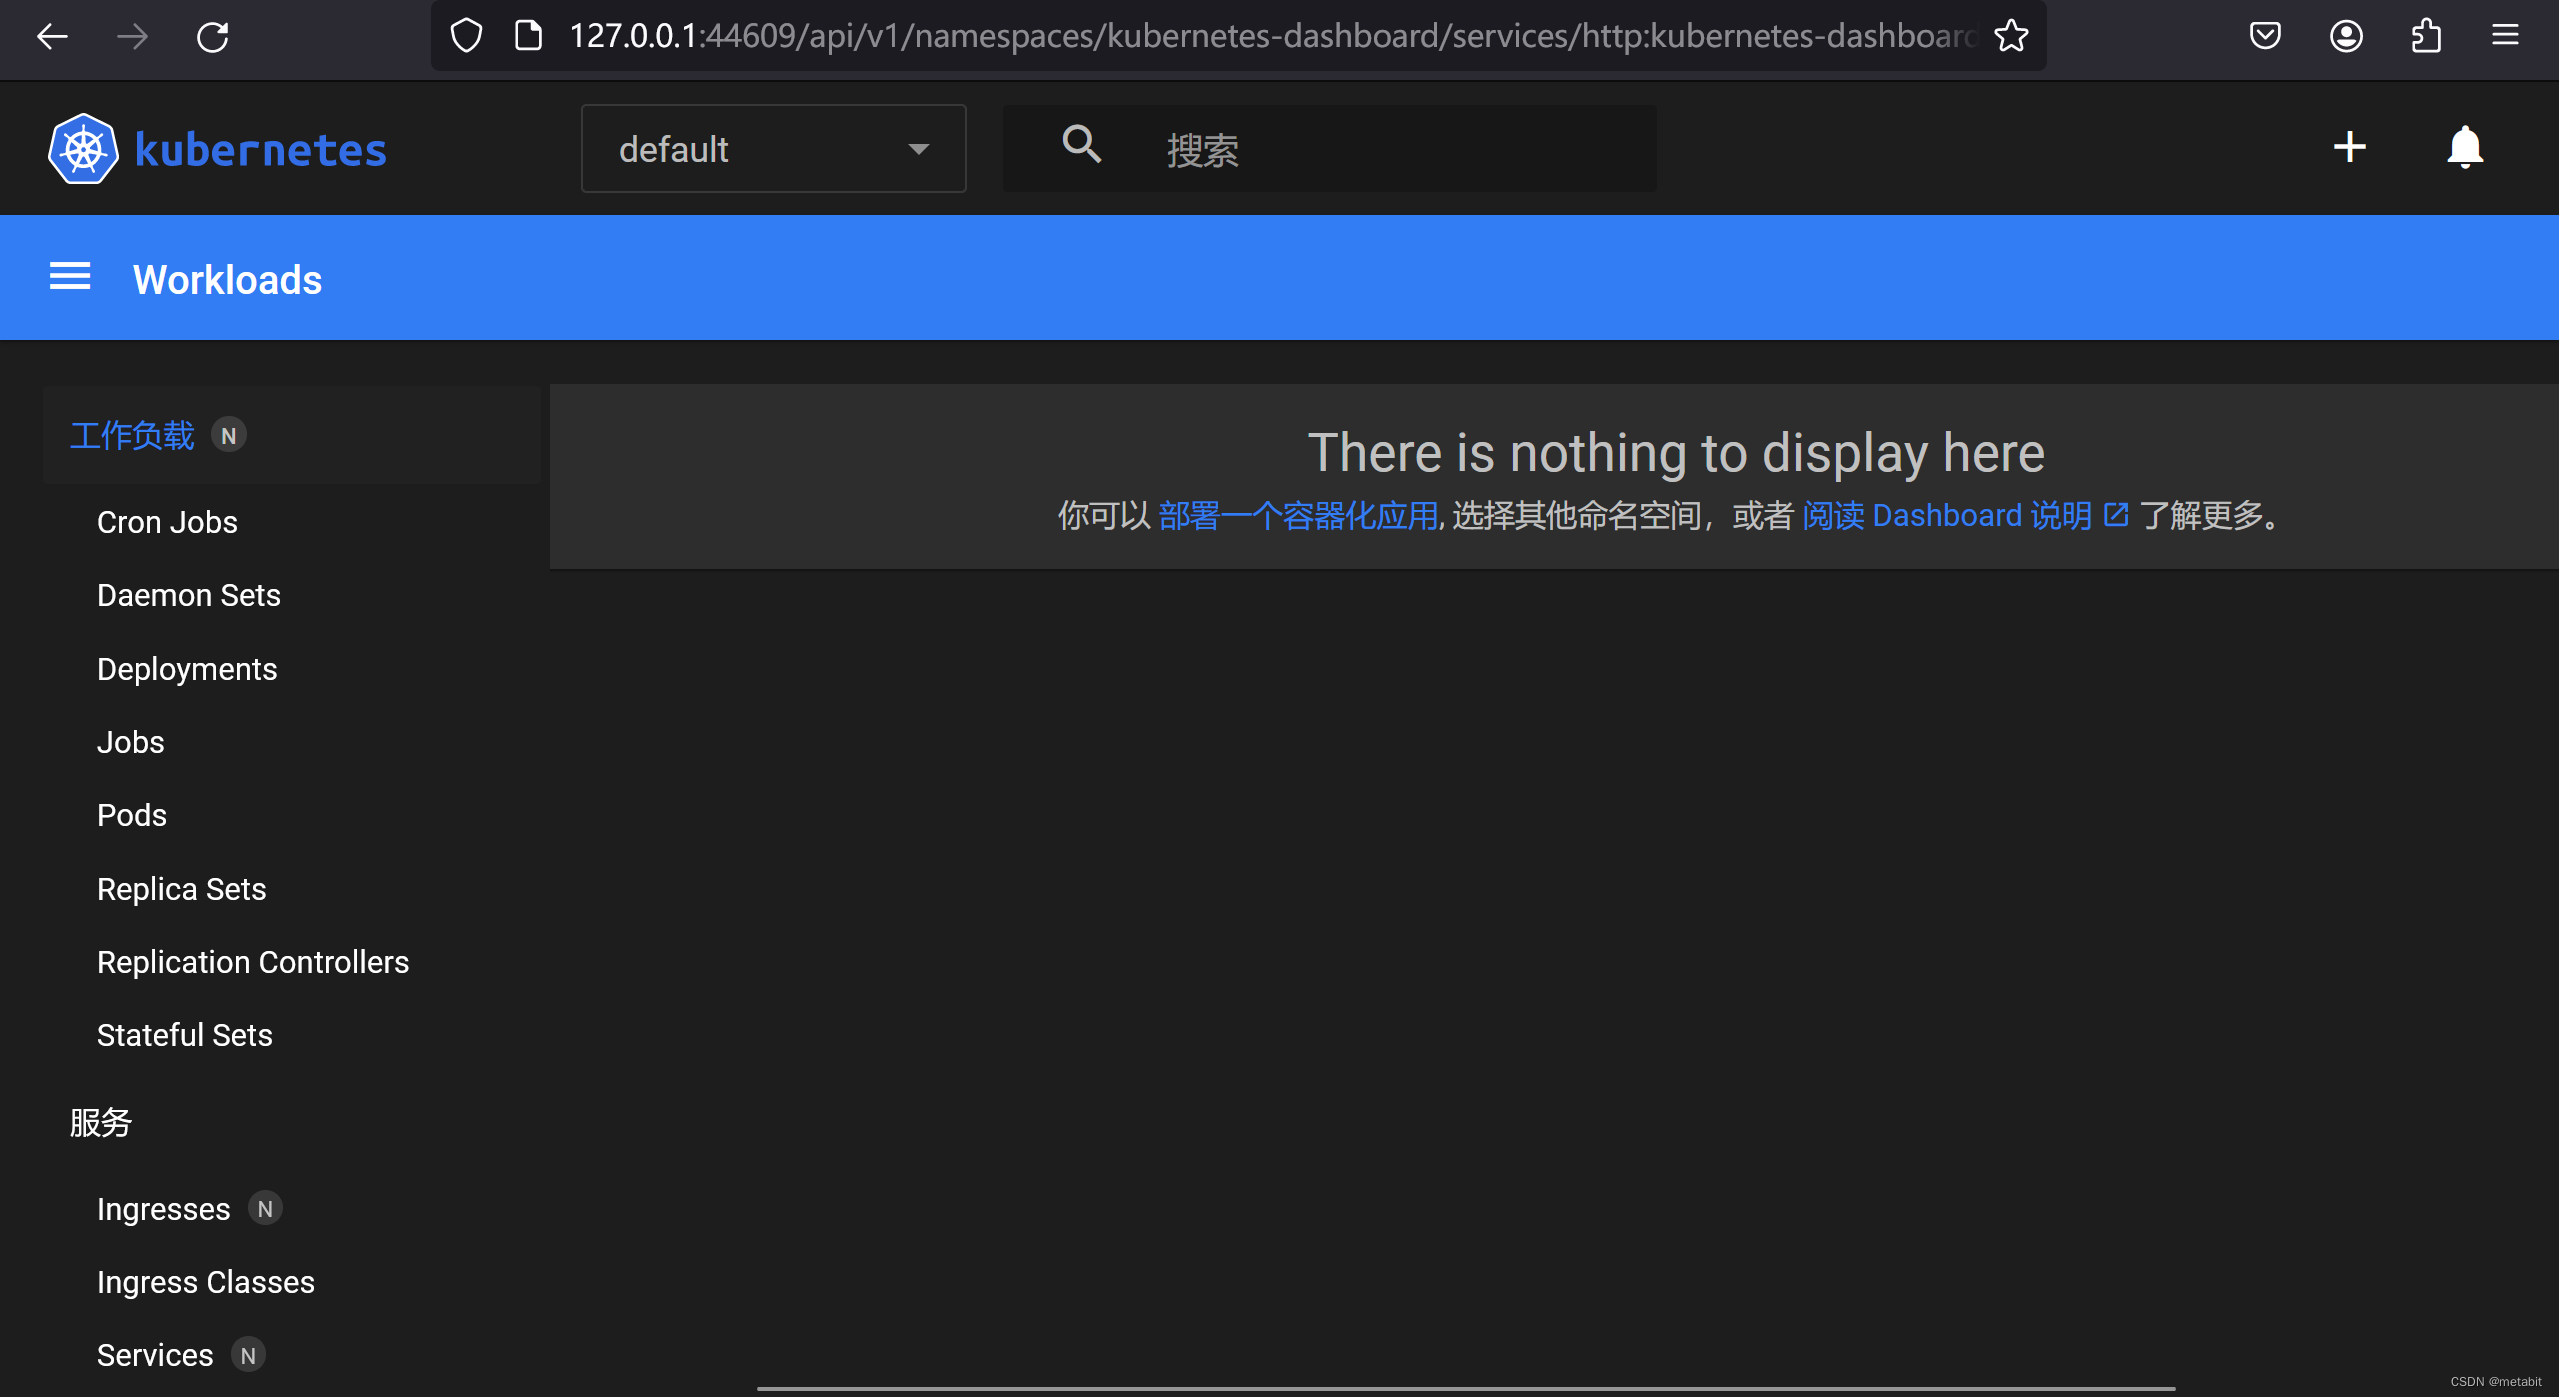Click the browser back arrow
Viewport: 2559px width, 1397px height.
click(x=52, y=37)
